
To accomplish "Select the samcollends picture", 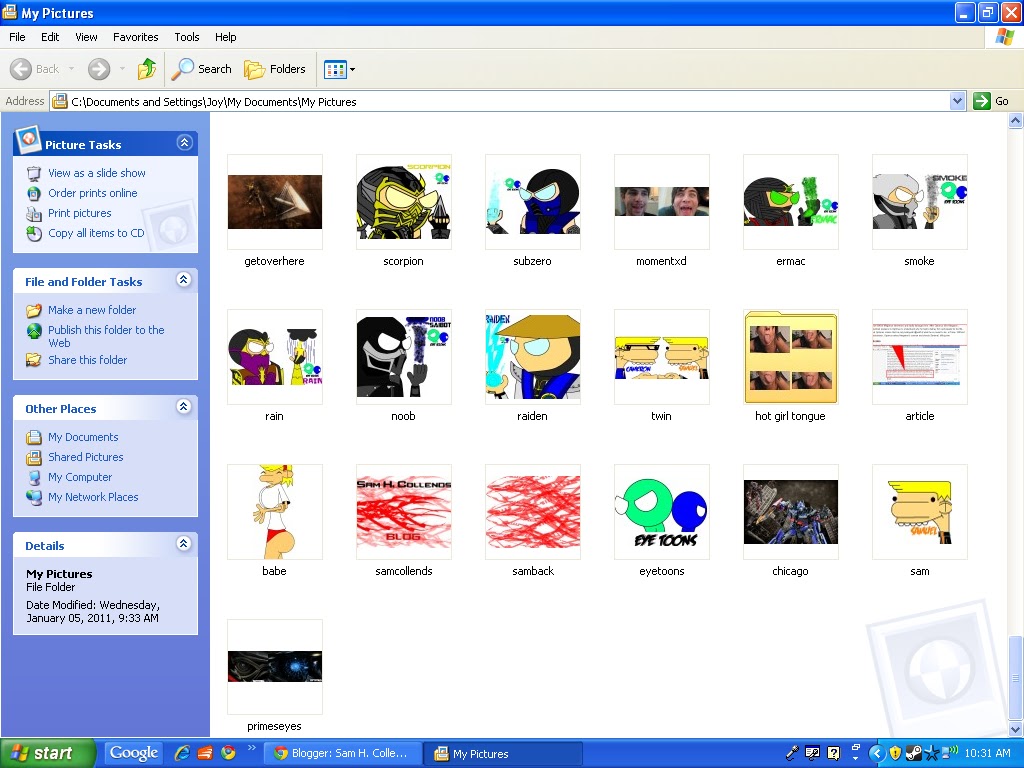I will click(404, 511).
